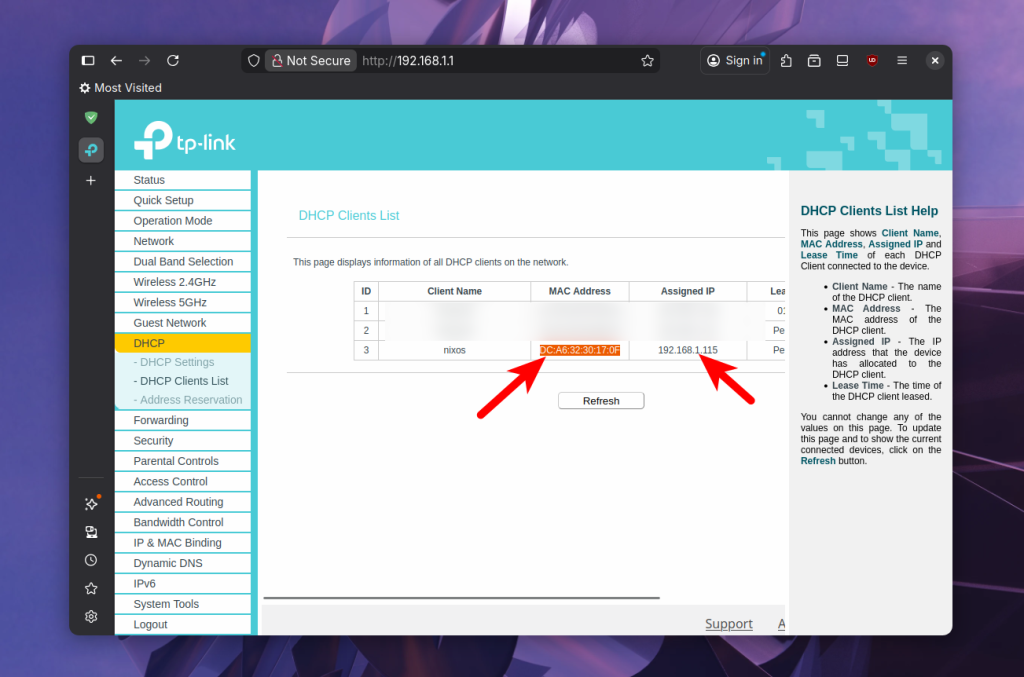
Task: Bookmark this page with star icon
Action: point(648,61)
